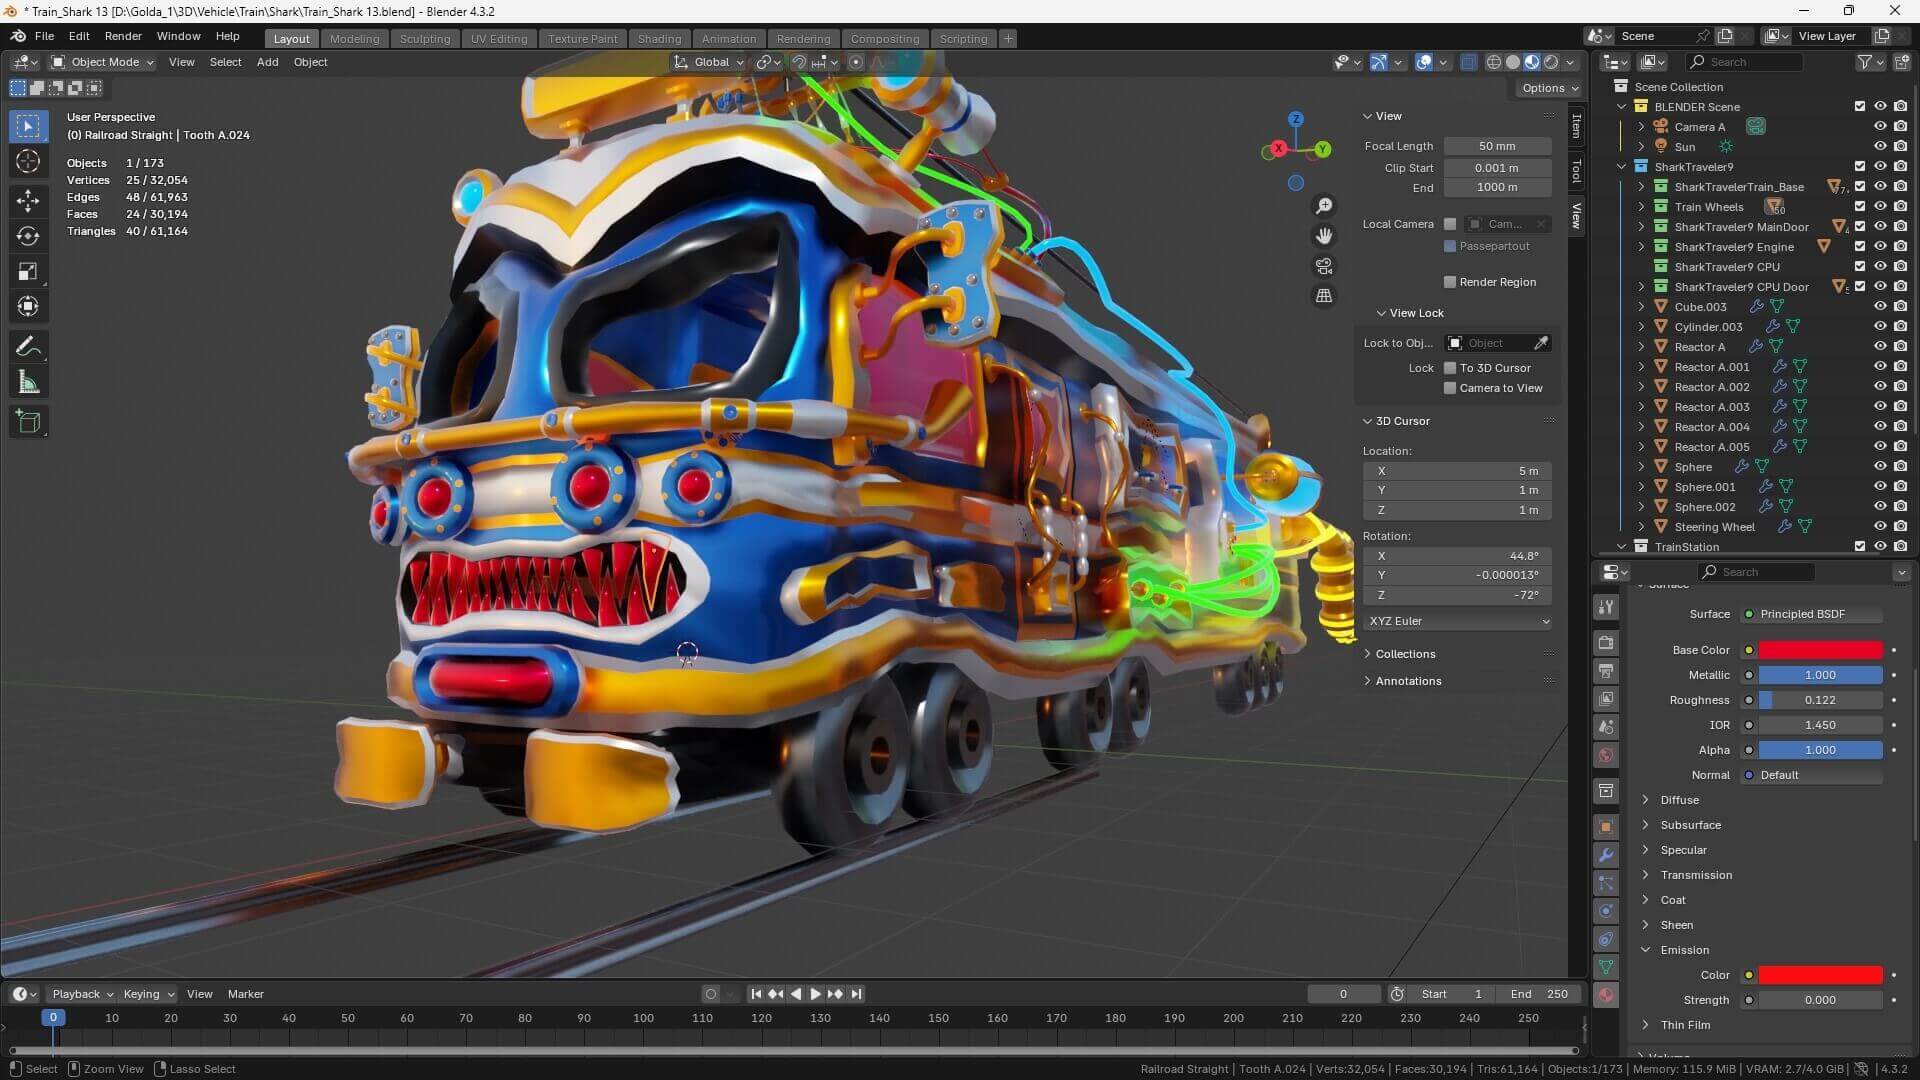
Task: Switch viewport to rendered shading mode
Action: click(1549, 62)
